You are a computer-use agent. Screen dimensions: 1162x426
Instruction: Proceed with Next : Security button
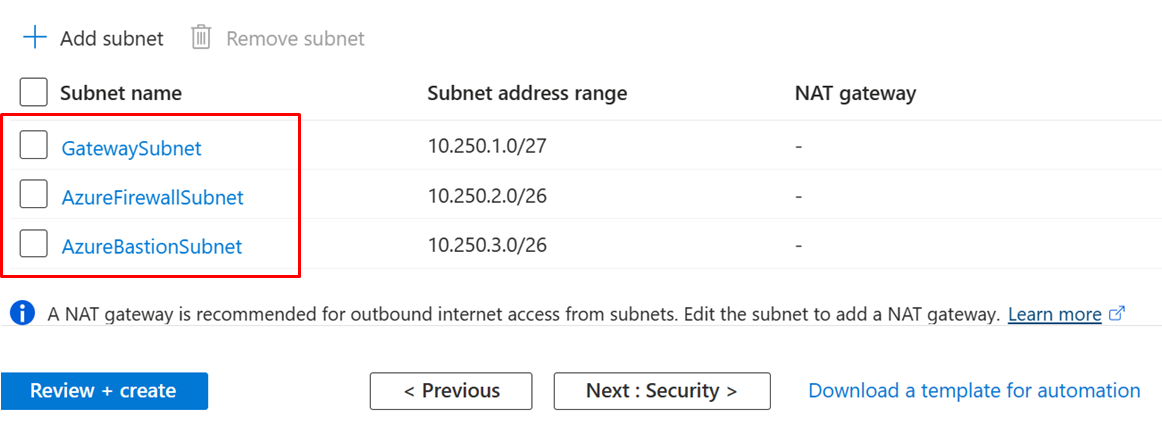pyautogui.click(x=661, y=391)
